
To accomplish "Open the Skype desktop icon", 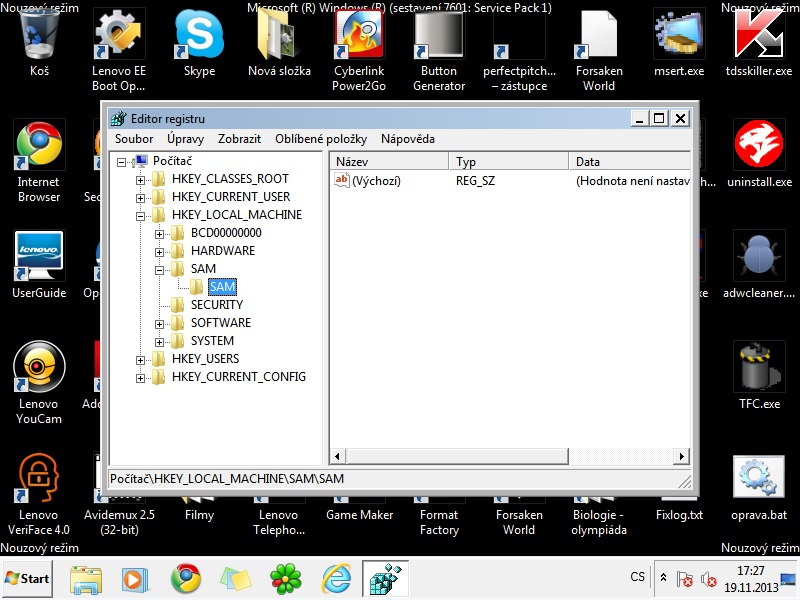I will pos(199,36).
